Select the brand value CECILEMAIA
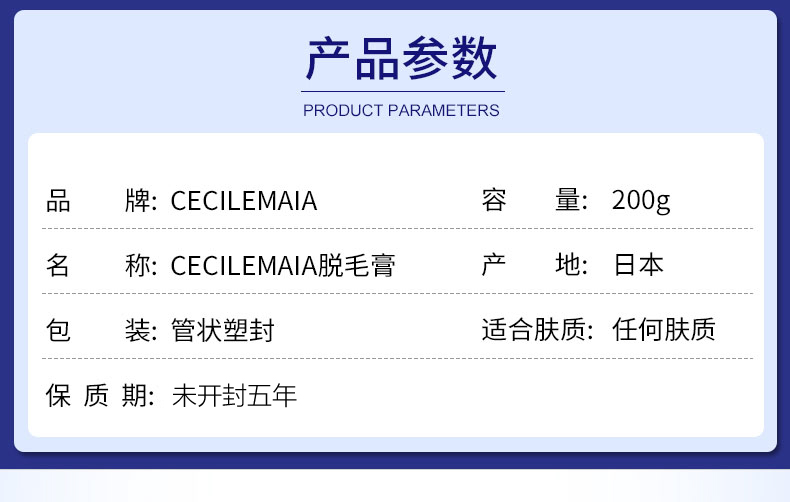This screenshot has width=790, height=502. click(x=244, y=201)
